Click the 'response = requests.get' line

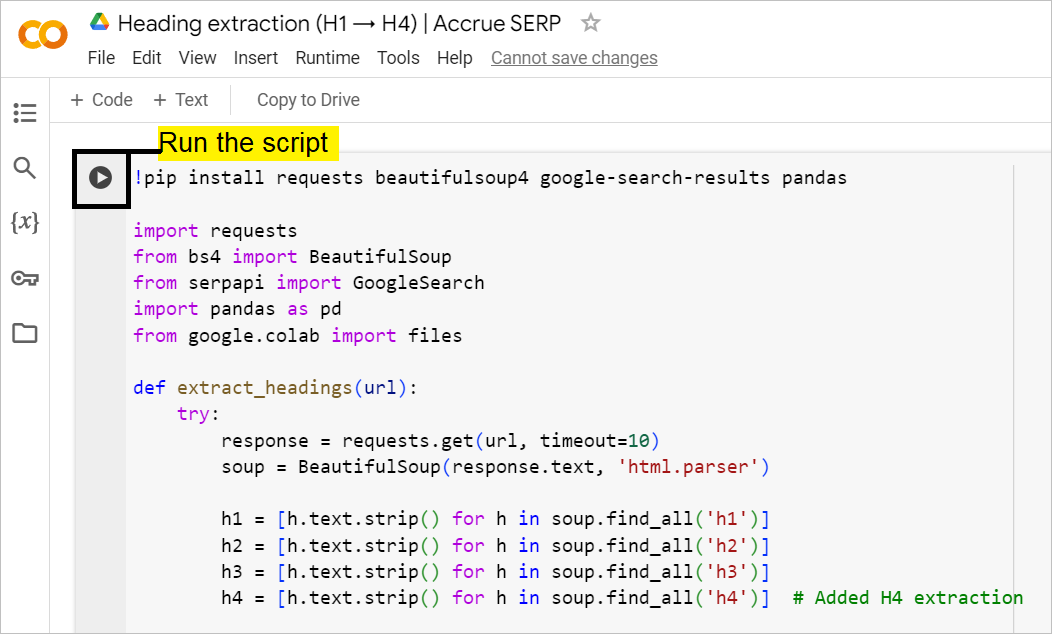click(440, 441)
